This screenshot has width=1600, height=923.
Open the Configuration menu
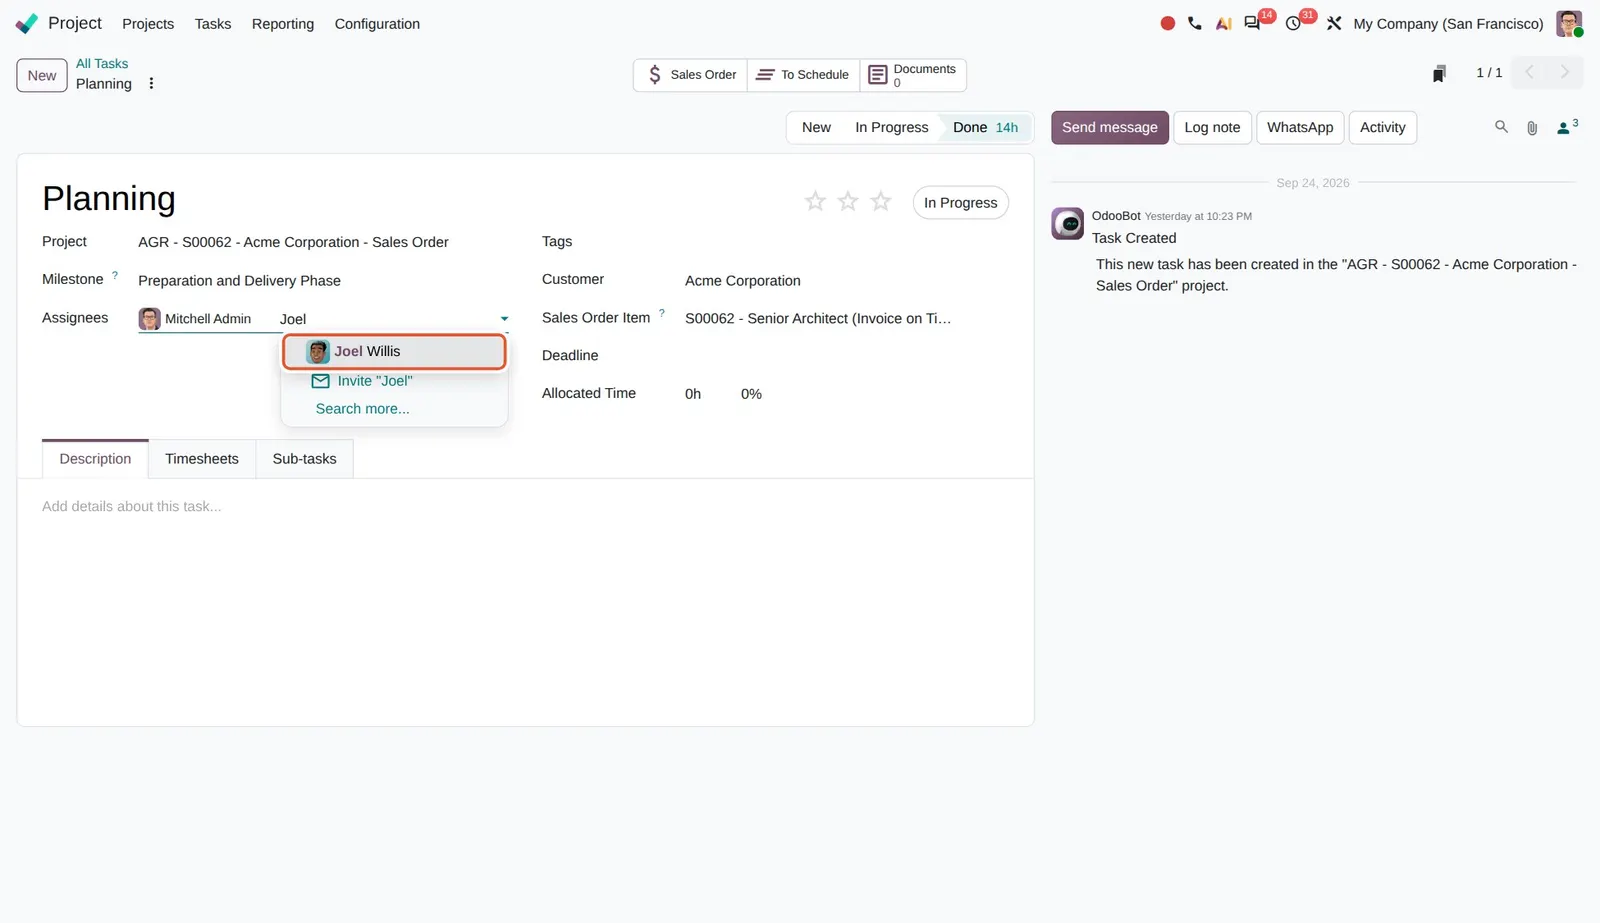(377, 24)
